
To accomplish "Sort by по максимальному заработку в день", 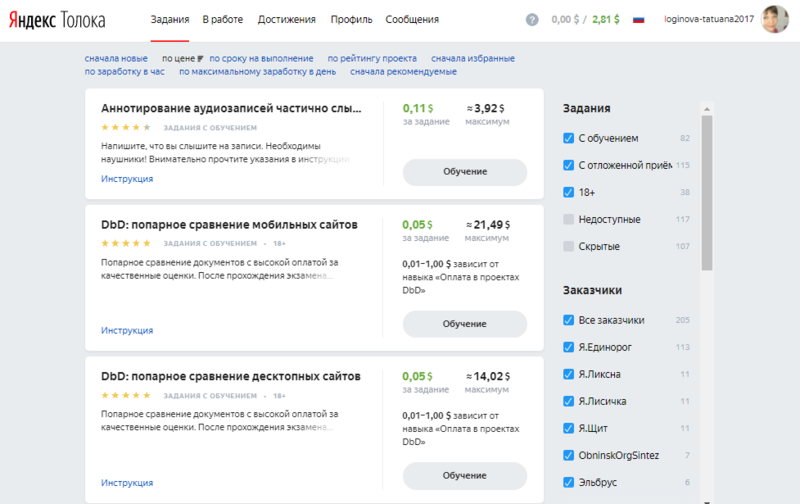I will click(257, 72).
